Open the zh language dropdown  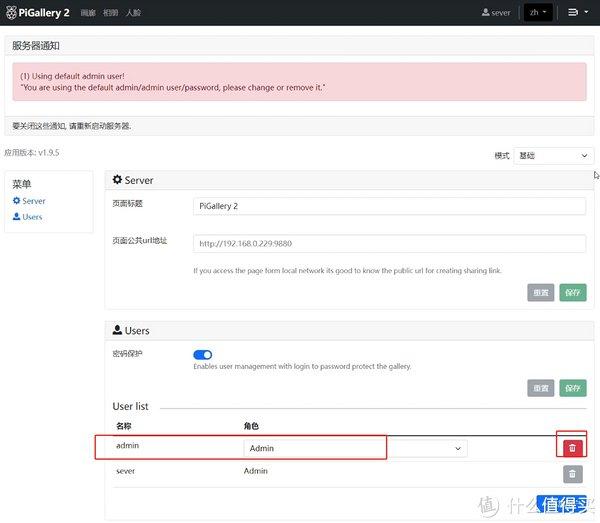[538, 13]
